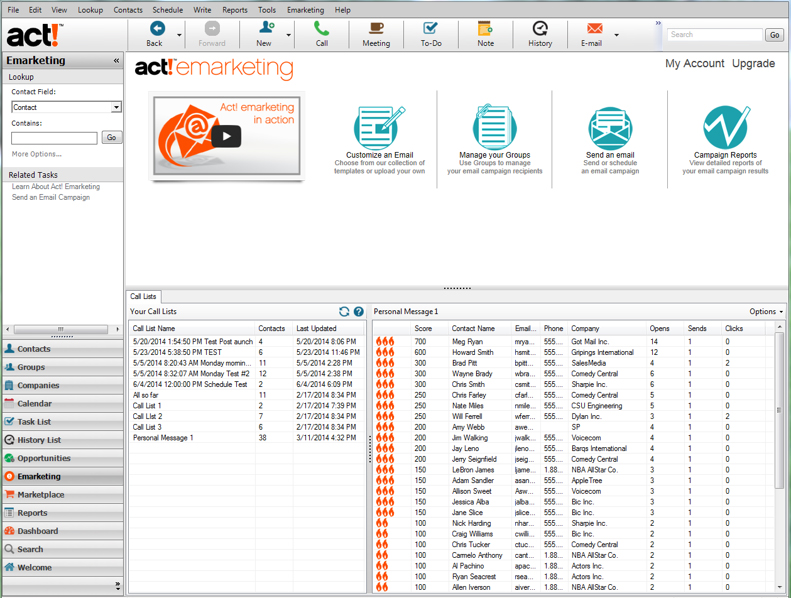Click the Contains text field

[x=54, y=138]
